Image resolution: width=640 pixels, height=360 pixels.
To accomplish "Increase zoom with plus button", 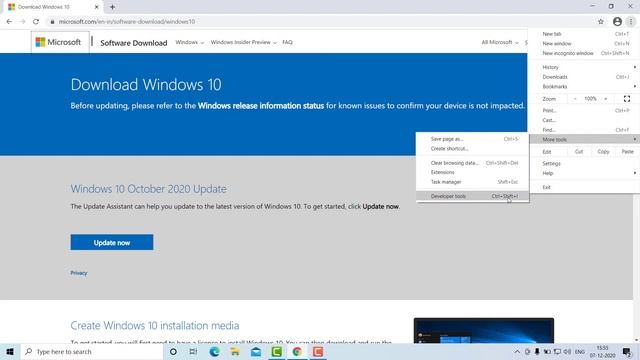I will pyautogui.click(x=606, y=99).
